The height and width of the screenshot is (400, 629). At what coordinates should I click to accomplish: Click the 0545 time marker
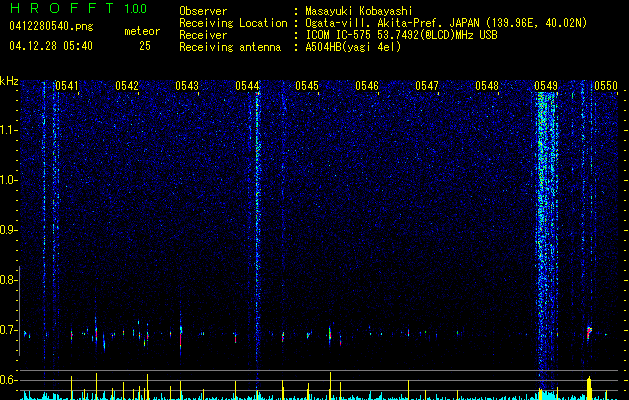(307, 86)
